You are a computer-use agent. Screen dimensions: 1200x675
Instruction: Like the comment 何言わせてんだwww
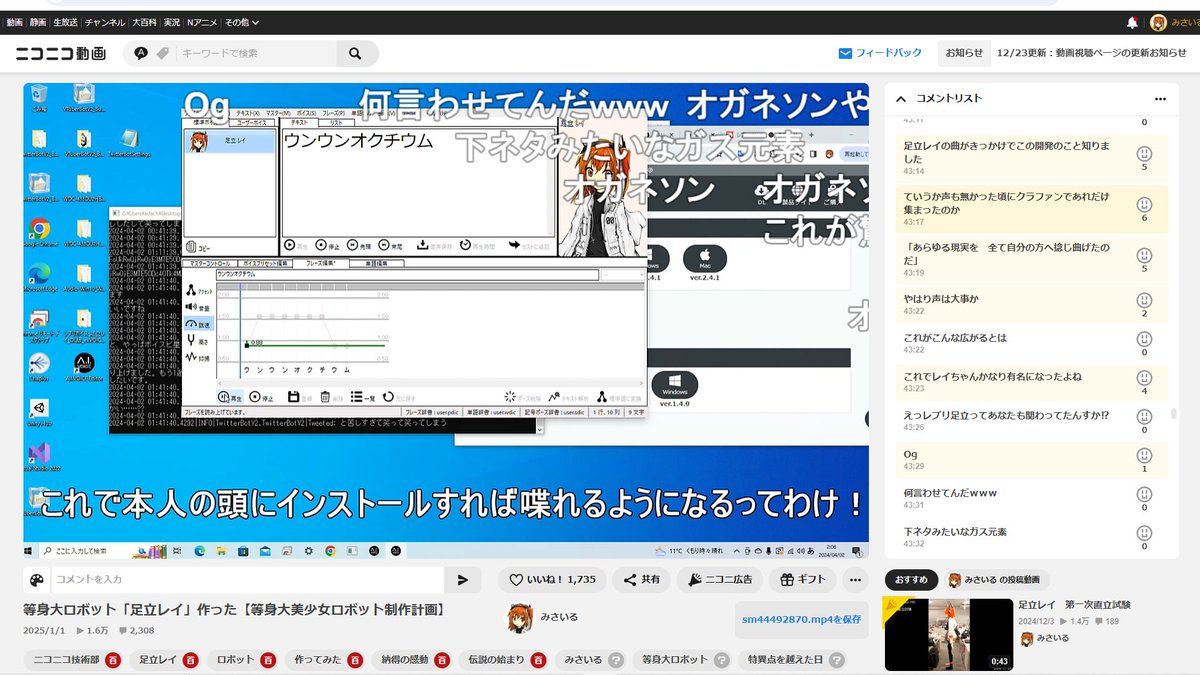click(1145, 494)
